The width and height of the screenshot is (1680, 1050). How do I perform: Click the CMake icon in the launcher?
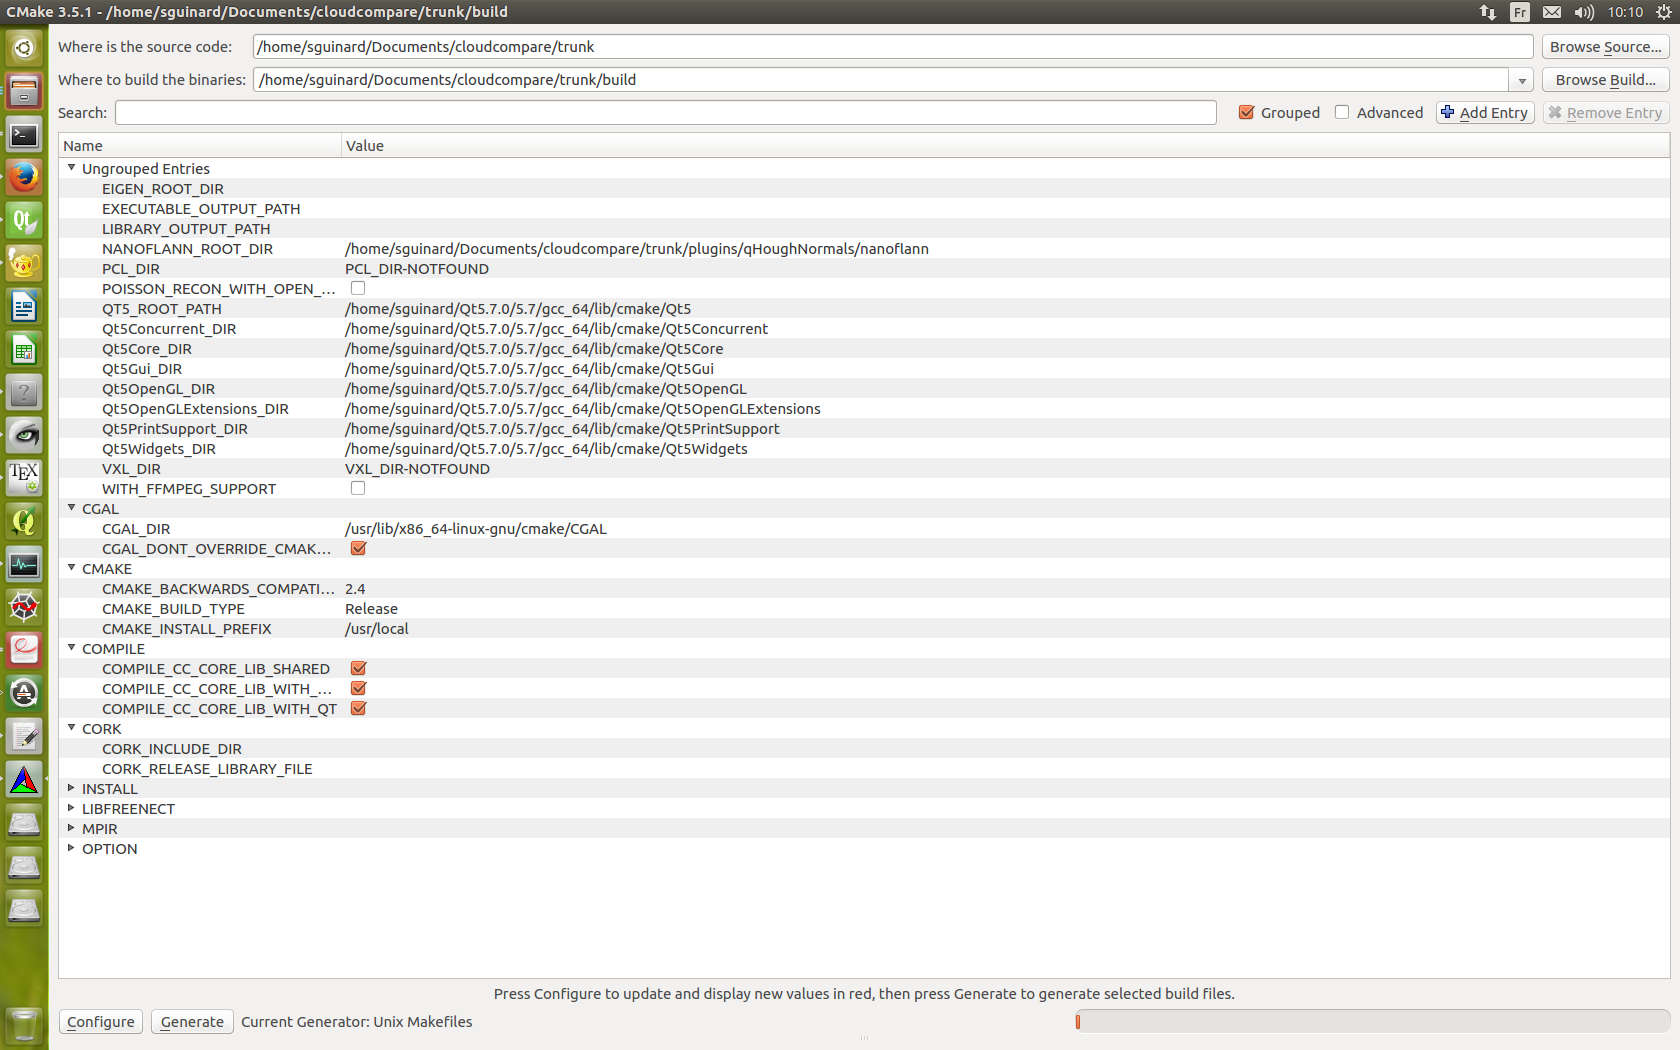tap(24, 780)
